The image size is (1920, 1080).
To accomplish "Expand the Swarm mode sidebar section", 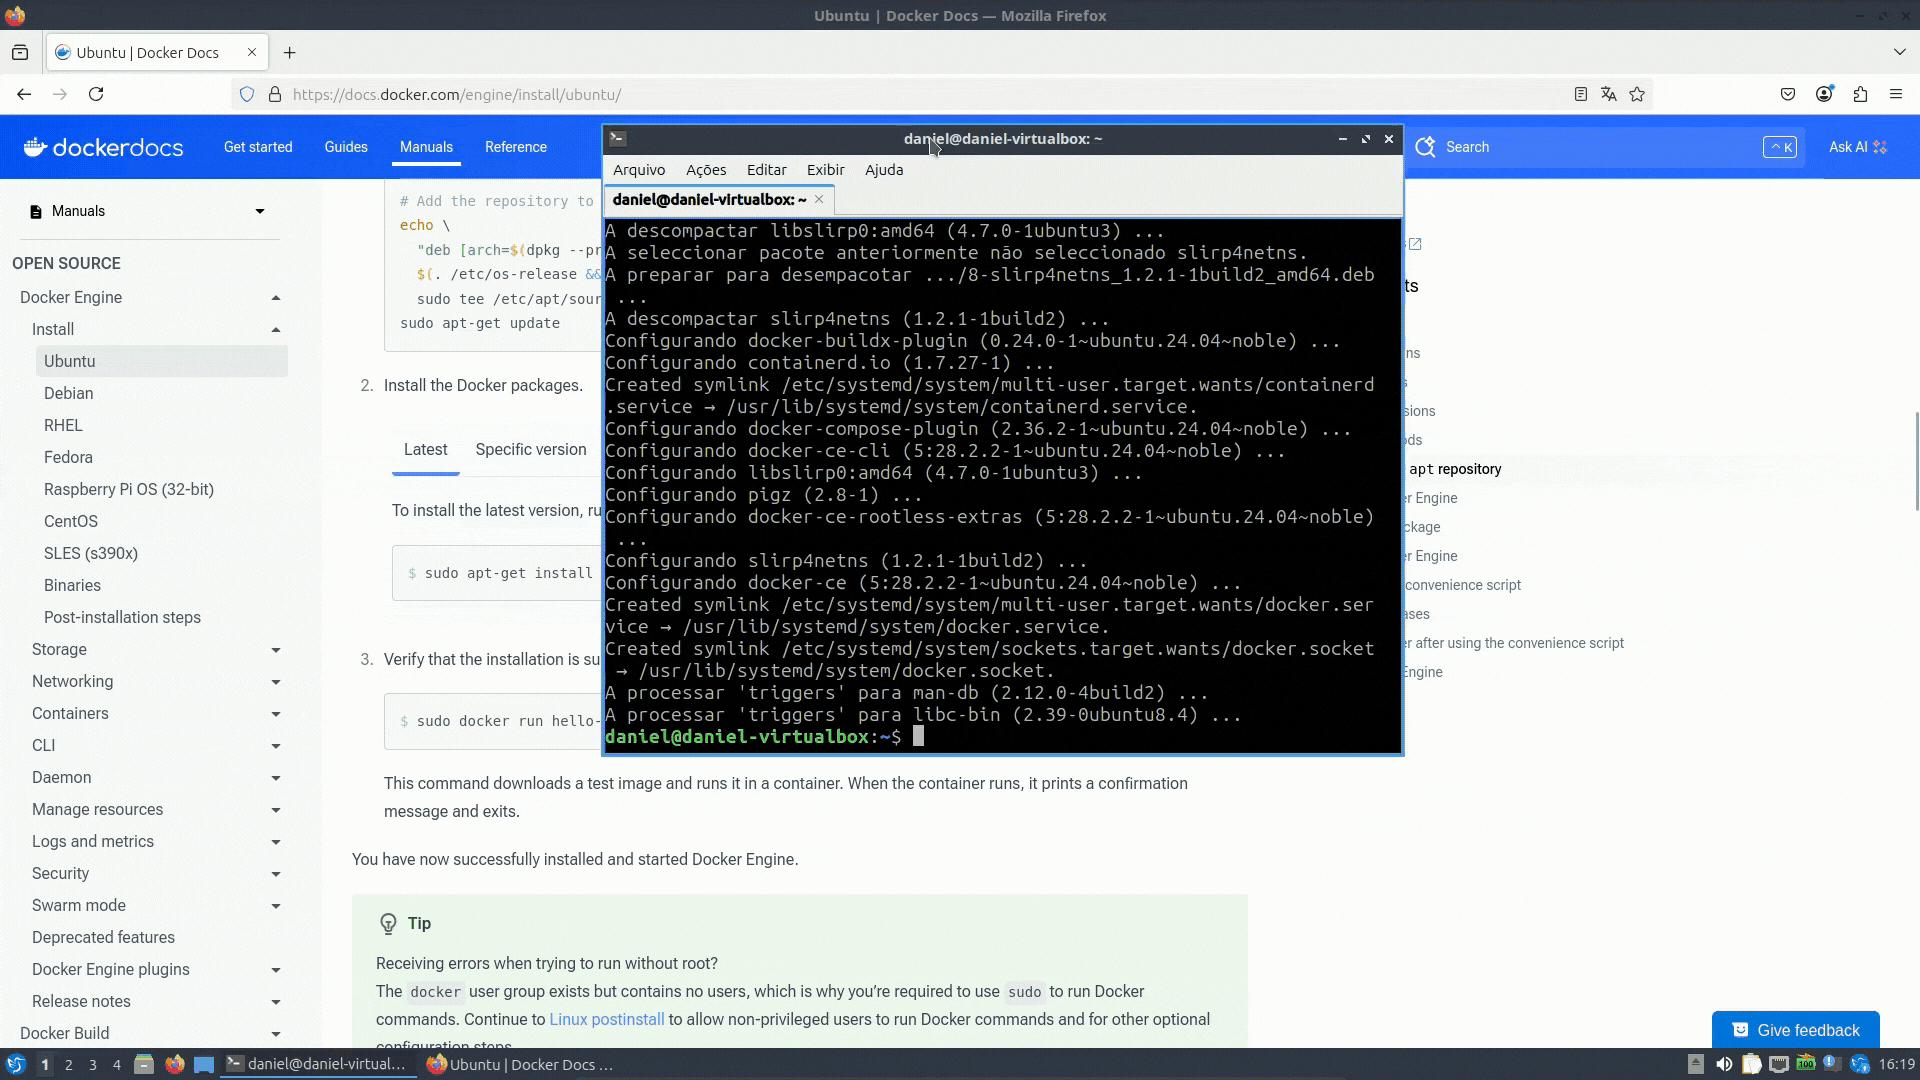I will point(276,906).
